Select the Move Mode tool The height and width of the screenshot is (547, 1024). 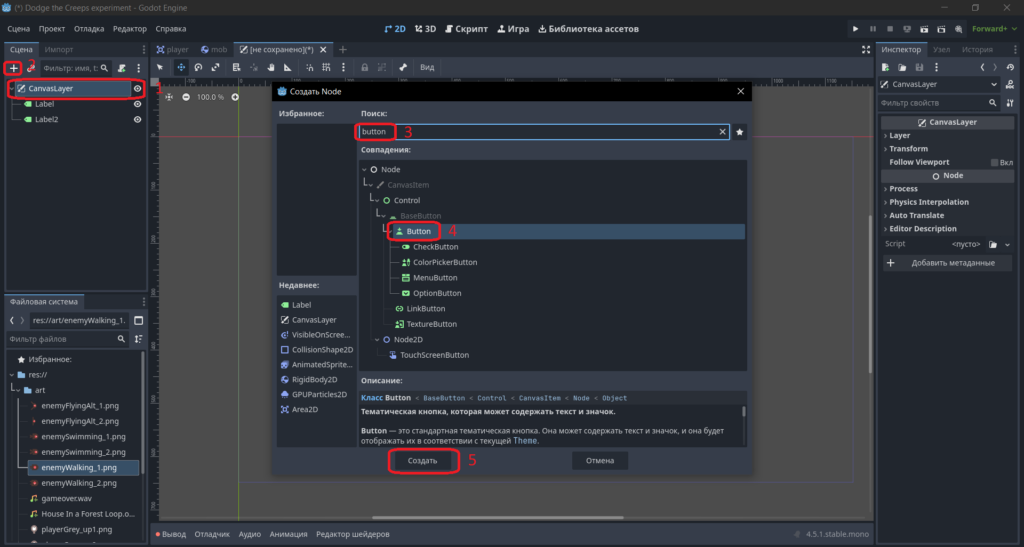pyautogui.click(x=181, y=67)
